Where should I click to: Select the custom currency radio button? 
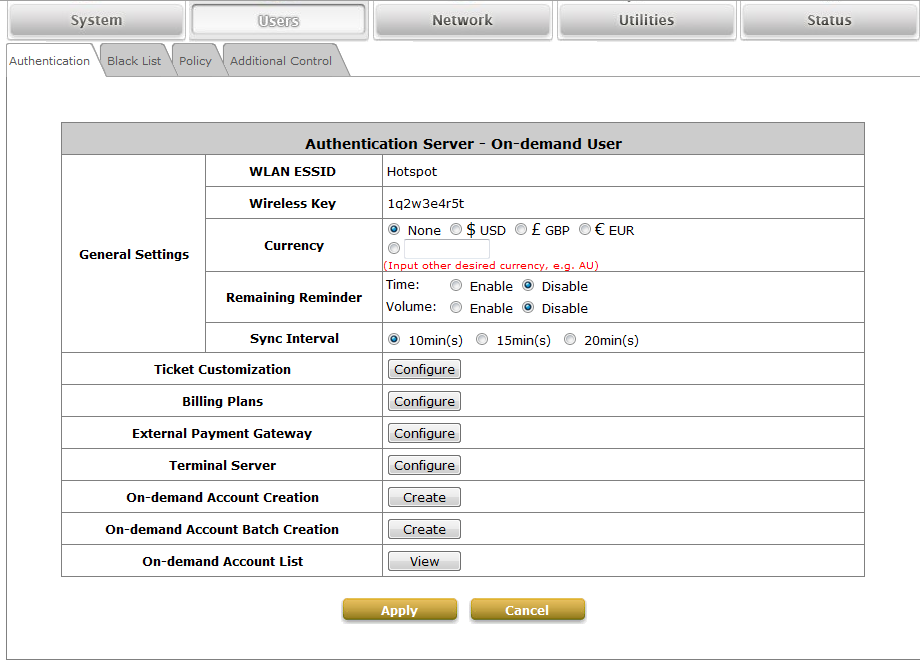point(394,249)
